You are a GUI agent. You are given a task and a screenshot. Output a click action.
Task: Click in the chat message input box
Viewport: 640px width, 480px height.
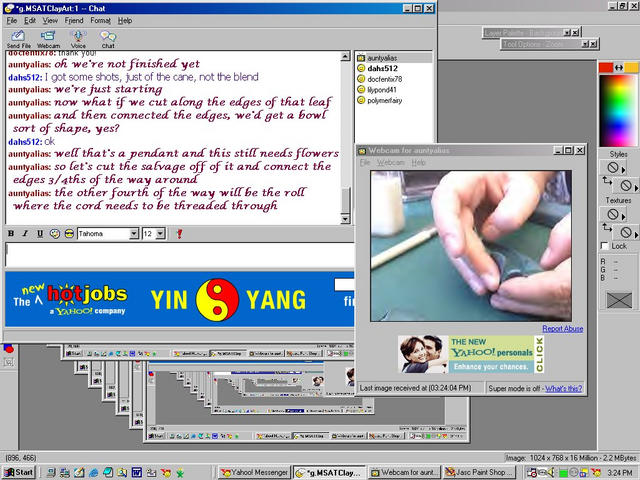pos(180,255)
